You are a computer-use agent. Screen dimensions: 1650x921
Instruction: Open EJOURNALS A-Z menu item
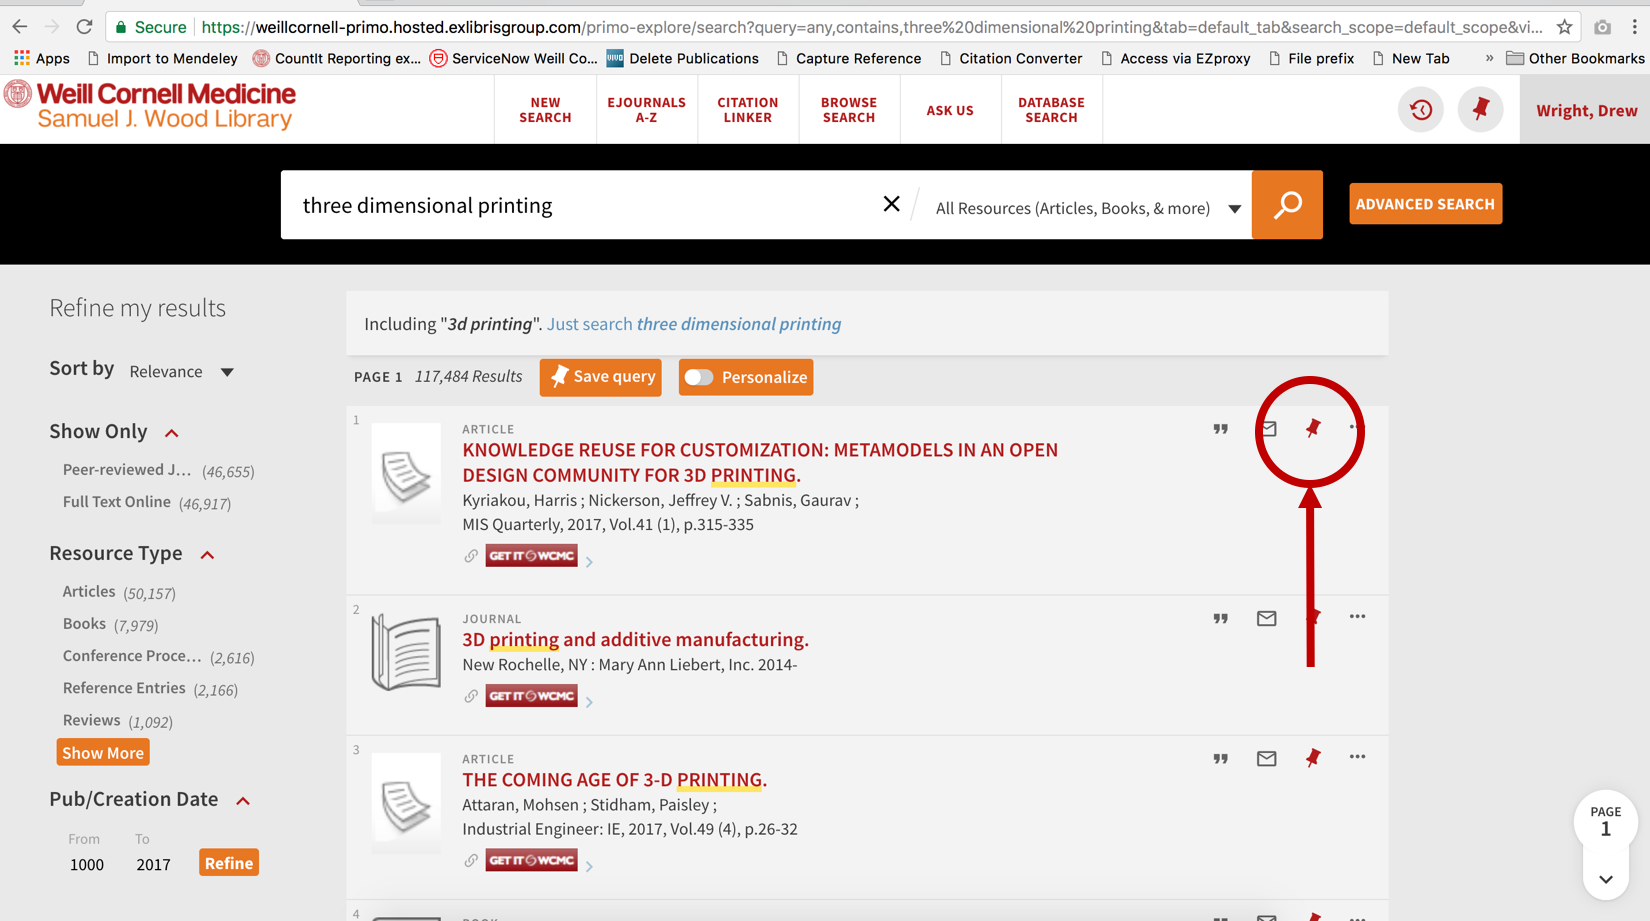(646, 110)
